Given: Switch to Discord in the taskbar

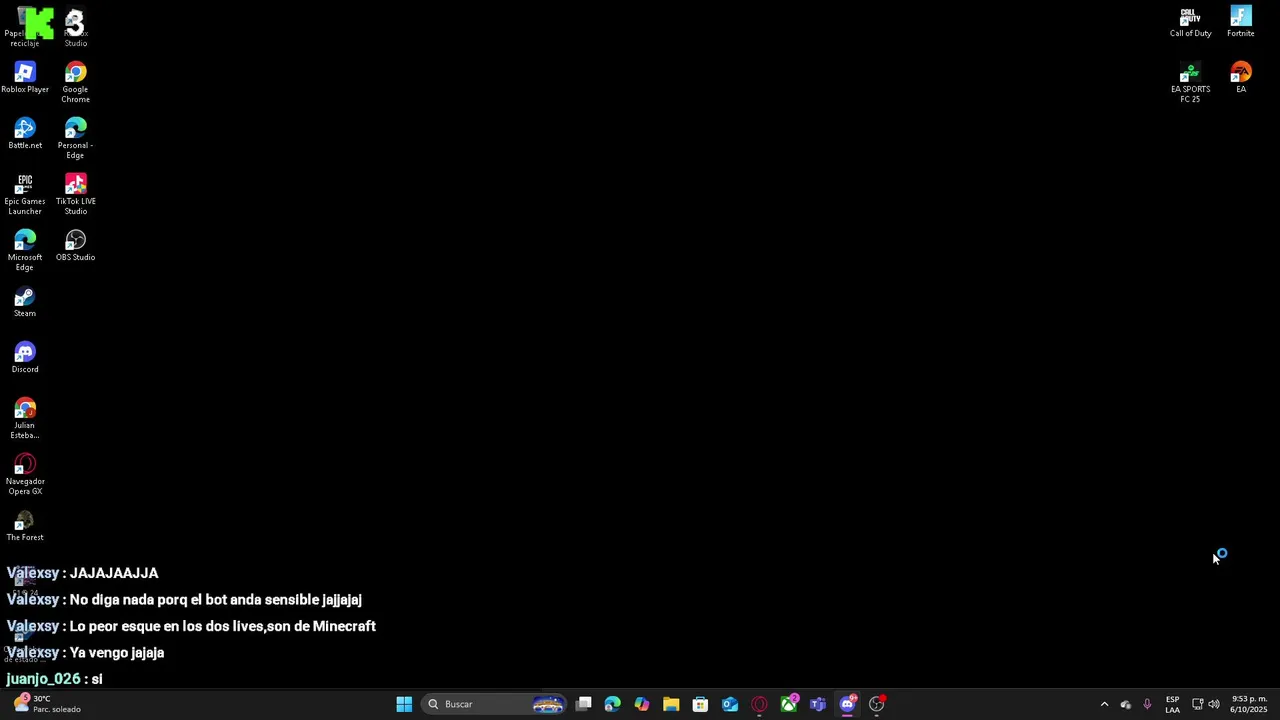Looking at the screenshot, I should click(847, 704).
